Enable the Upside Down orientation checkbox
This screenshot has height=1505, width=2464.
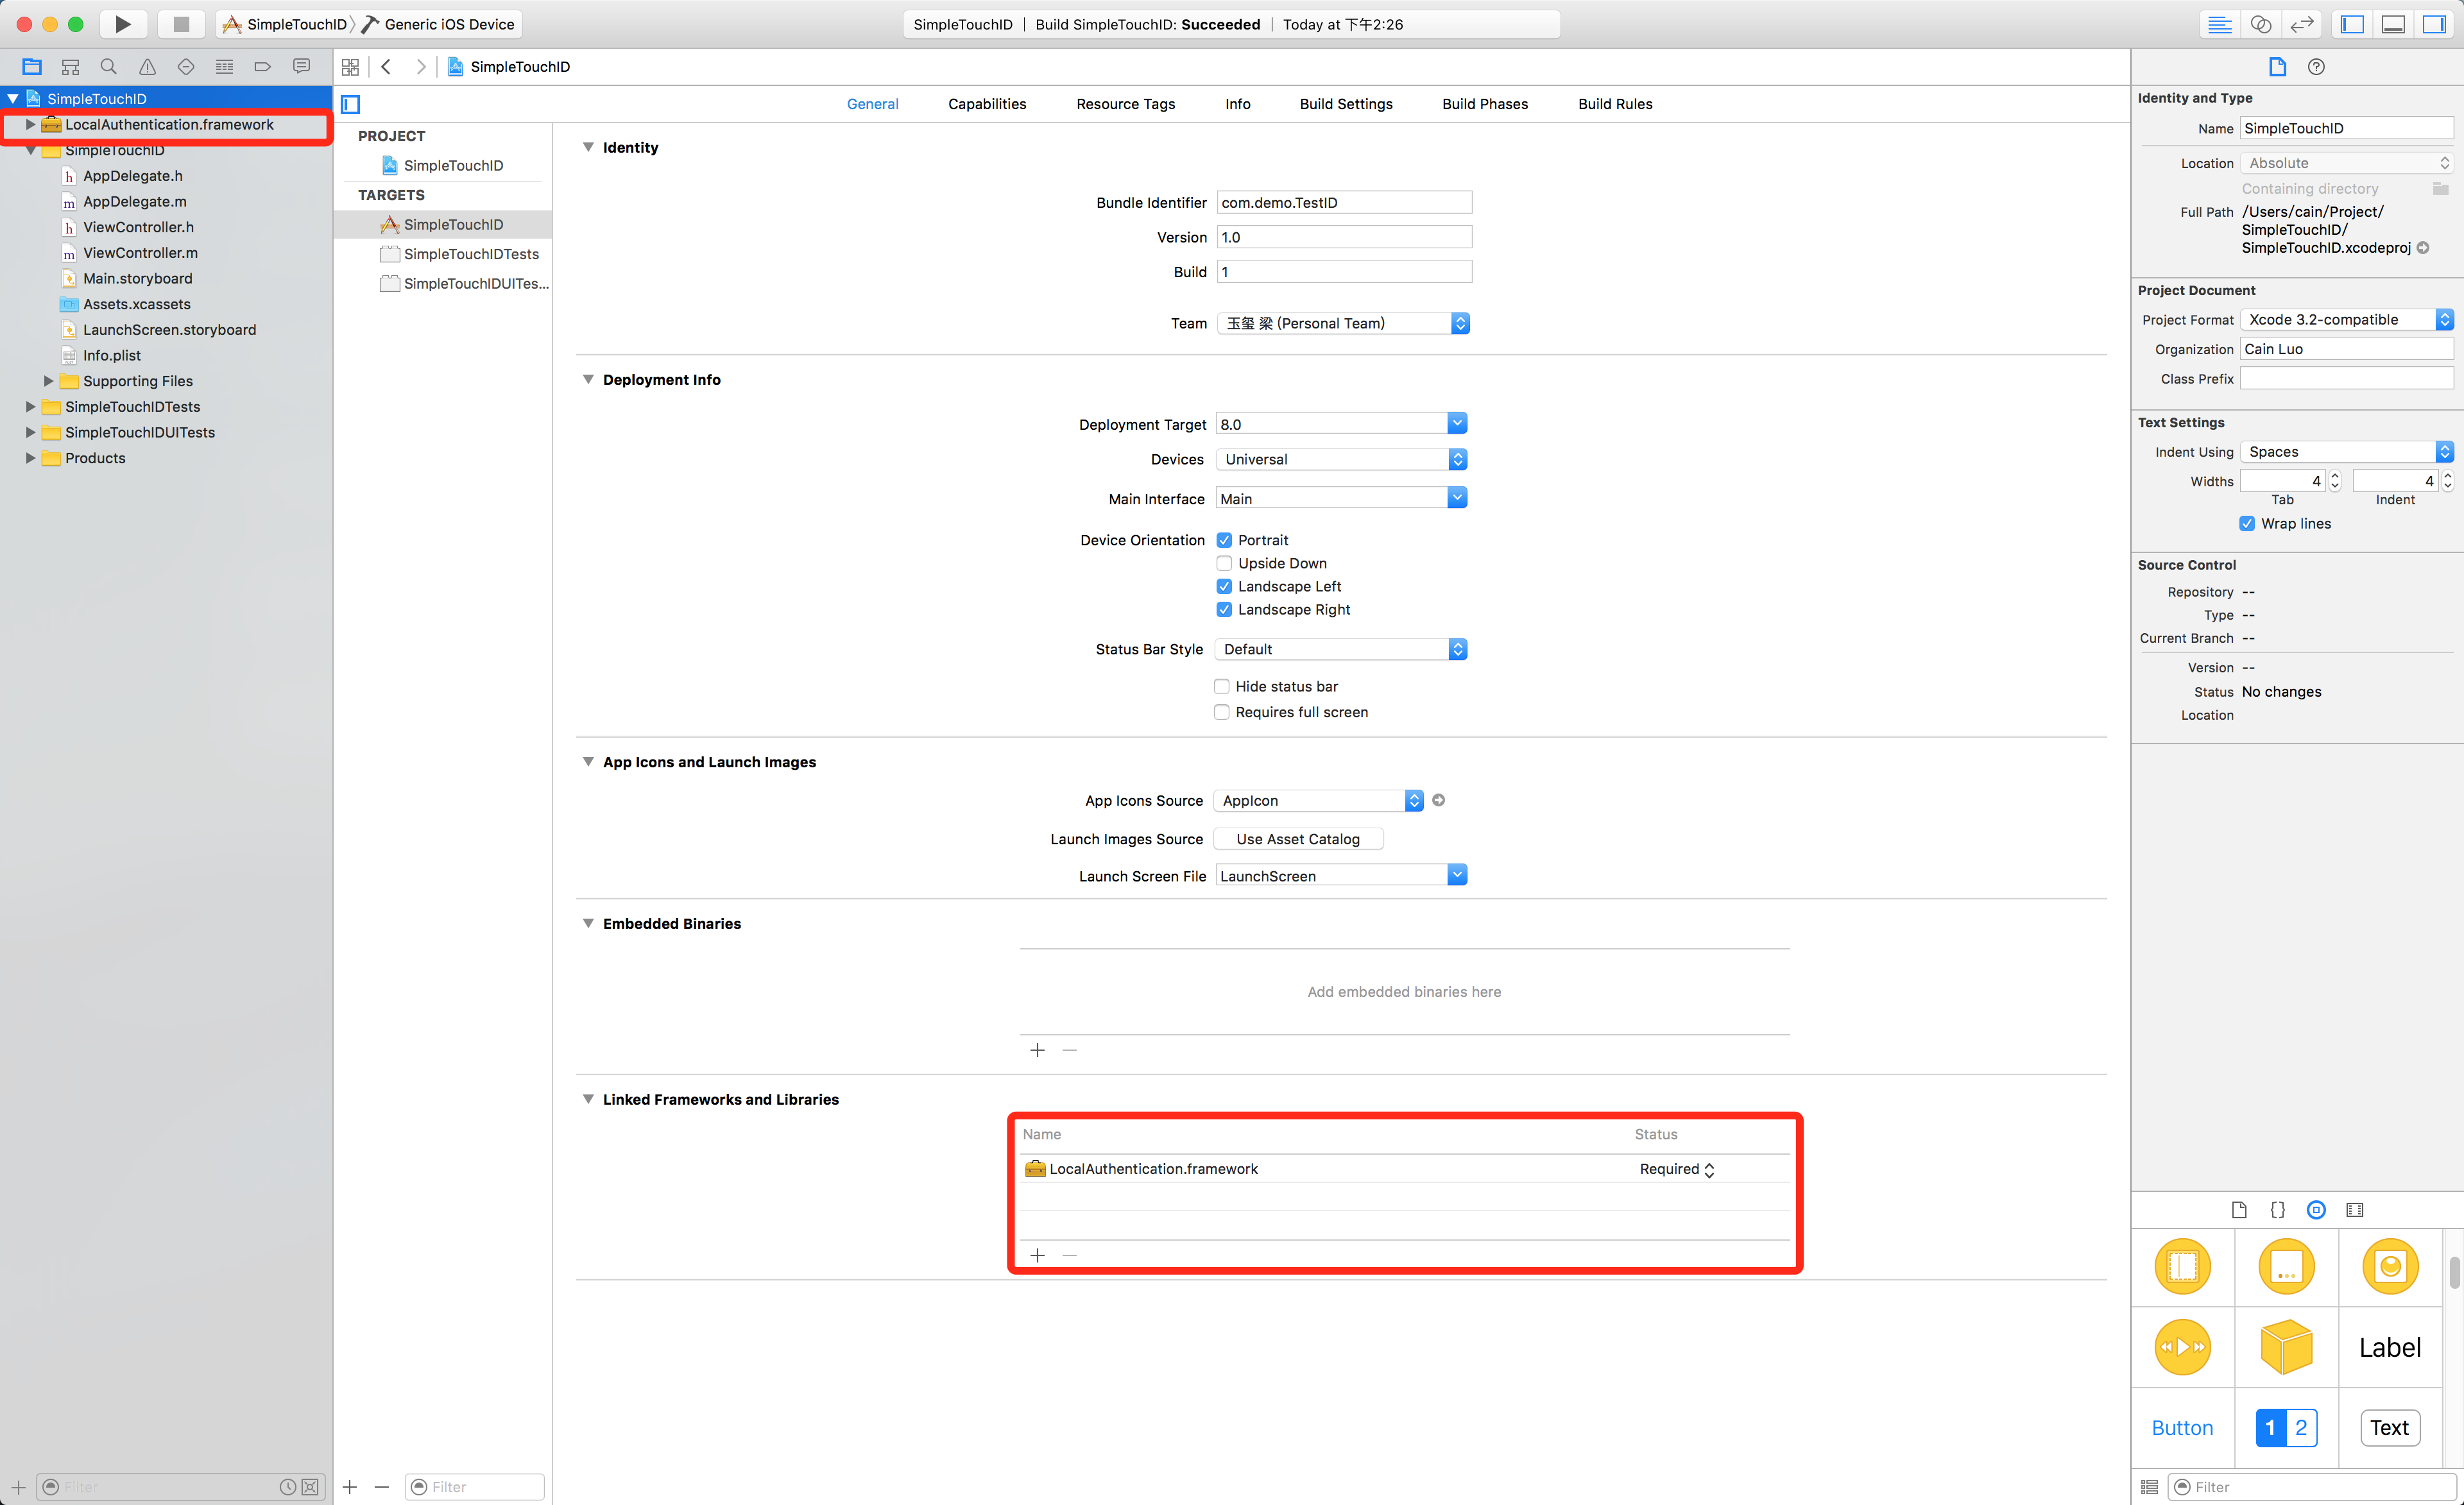1224,563
